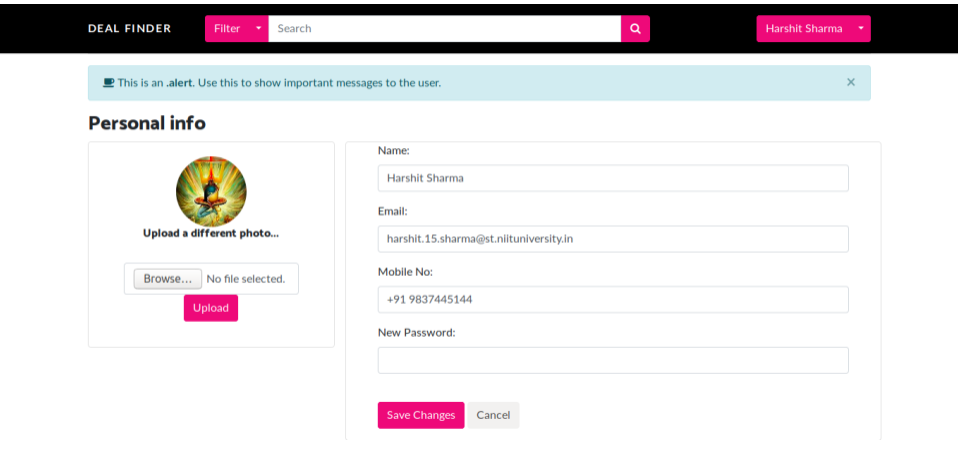The height and width of the screenshot is (465, 958).
Task: Open the Harshit Sharma caret dropdown
Action: coord(861,29)
